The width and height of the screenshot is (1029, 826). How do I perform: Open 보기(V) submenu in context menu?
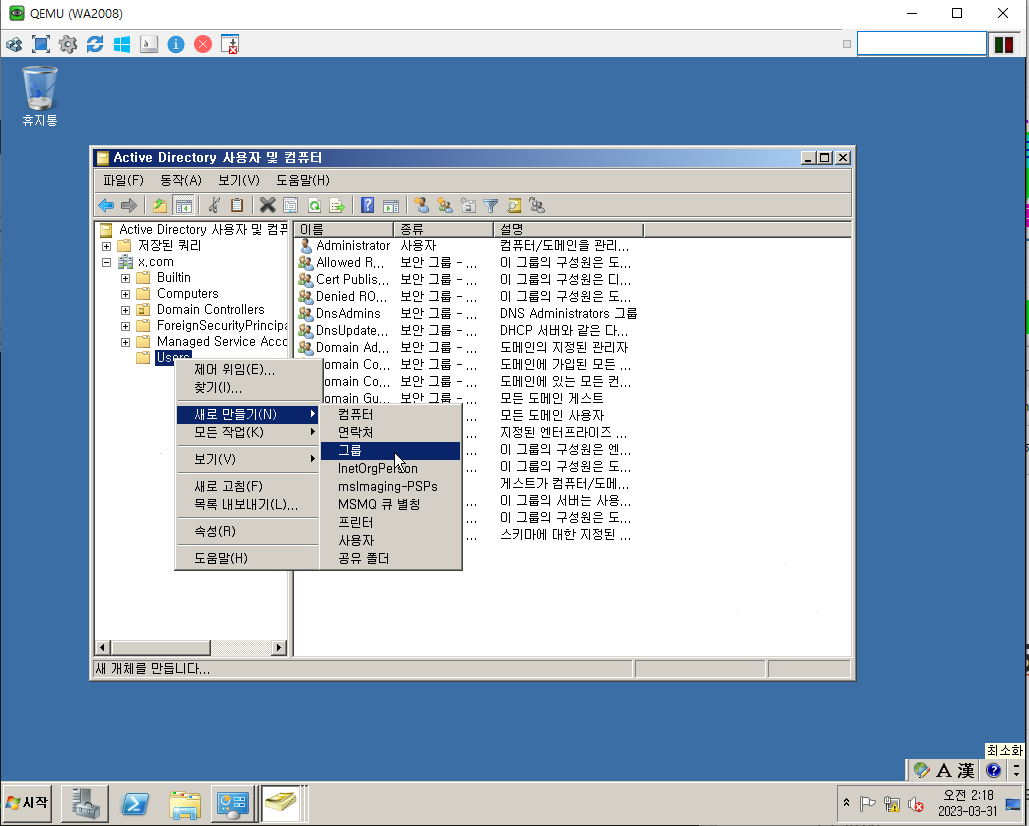pyautogui.click(x=247, y=459)
